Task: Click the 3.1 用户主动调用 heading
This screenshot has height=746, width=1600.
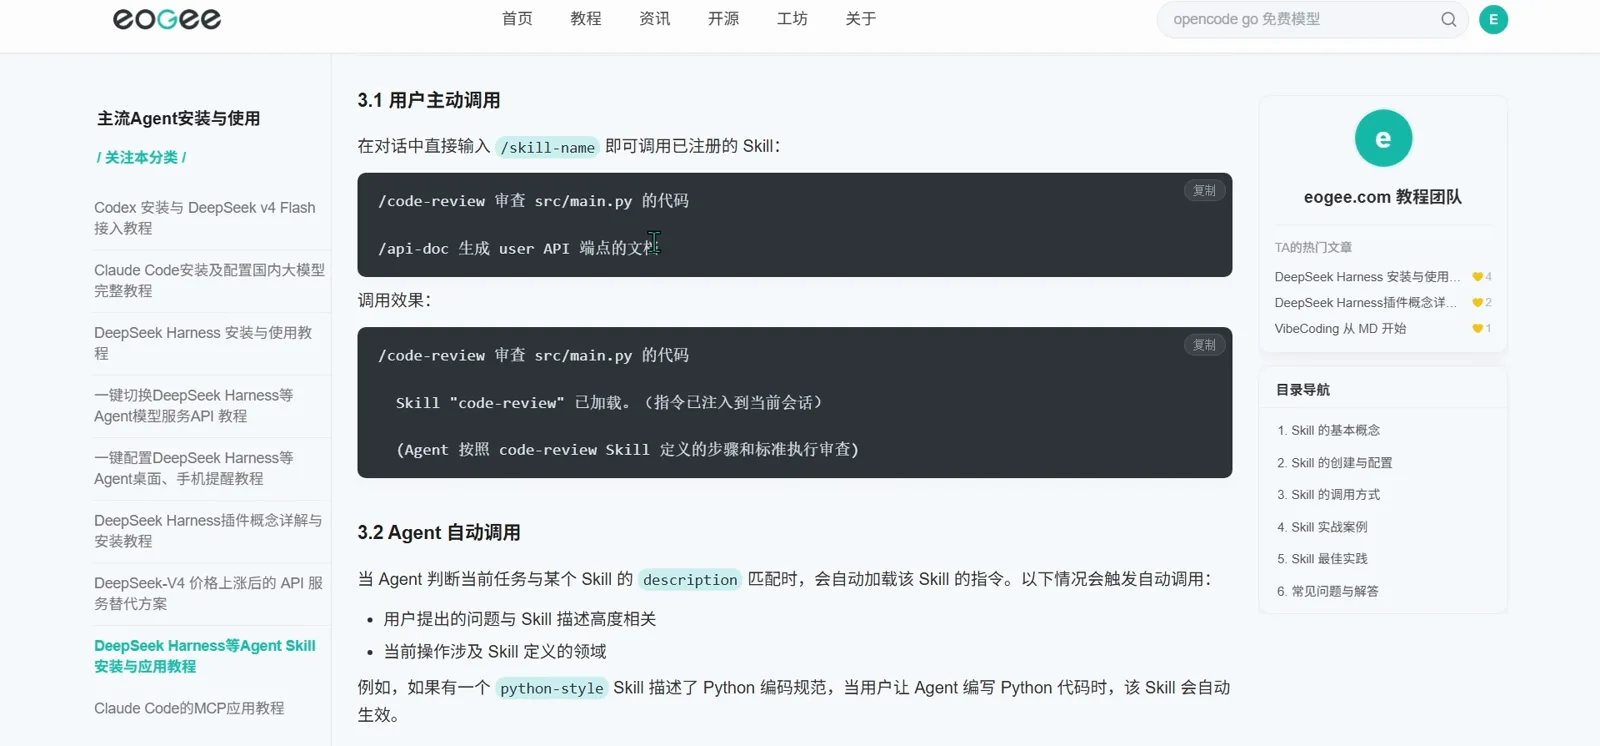Action: pyautogui.click(x=429, y=100)
